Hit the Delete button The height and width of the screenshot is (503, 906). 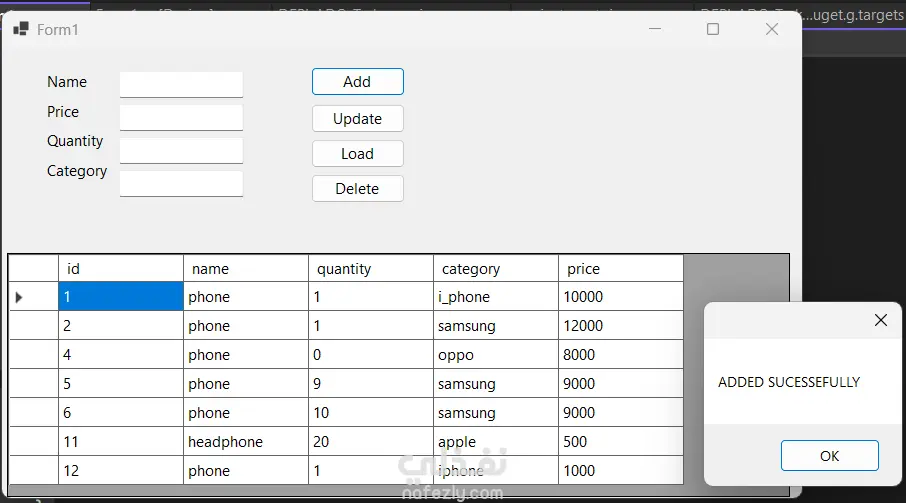point(357,189)
